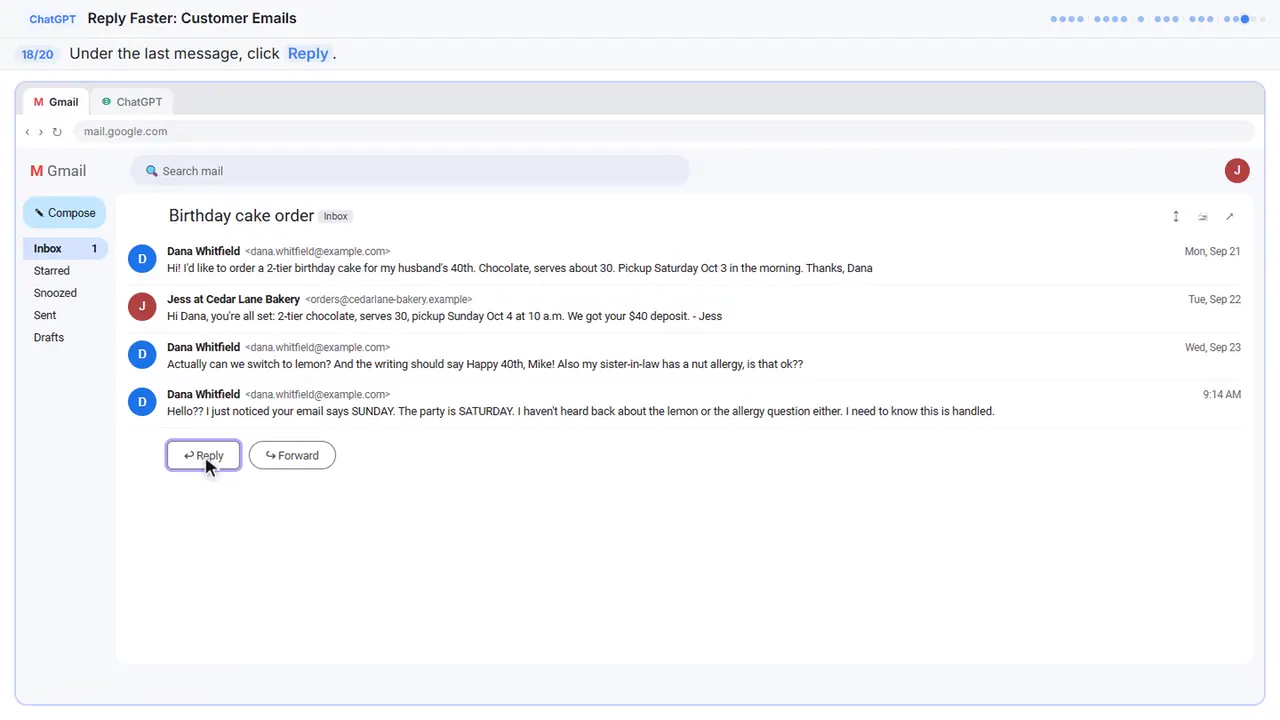This screenshot has height=720, width=1280.
Task: Click the magnifier icon in the search bar
Action: [x=152, y=171]
